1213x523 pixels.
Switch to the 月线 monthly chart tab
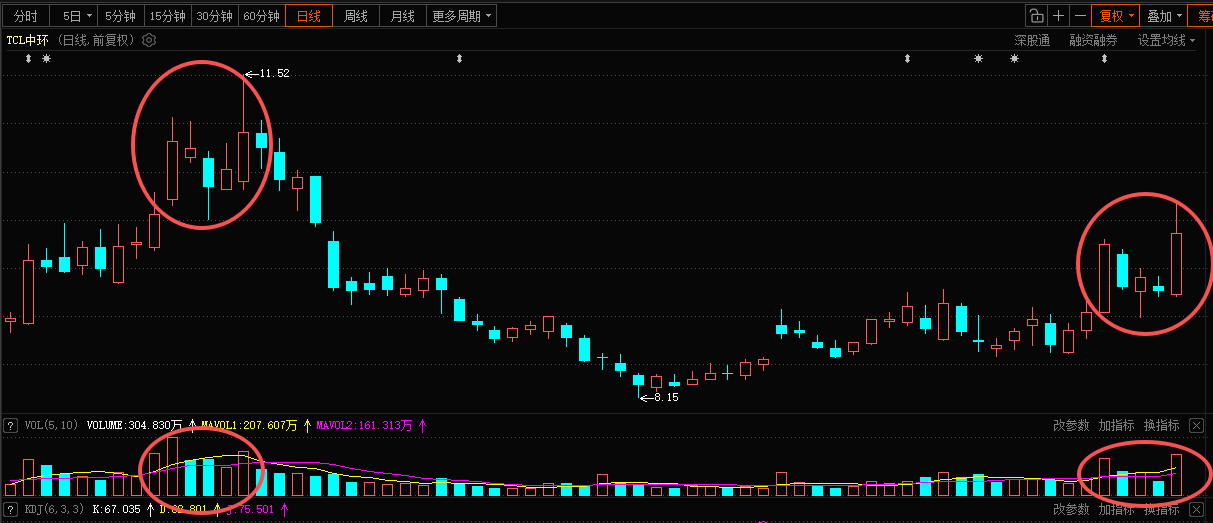pyautogui.click(x=403, y=16)
